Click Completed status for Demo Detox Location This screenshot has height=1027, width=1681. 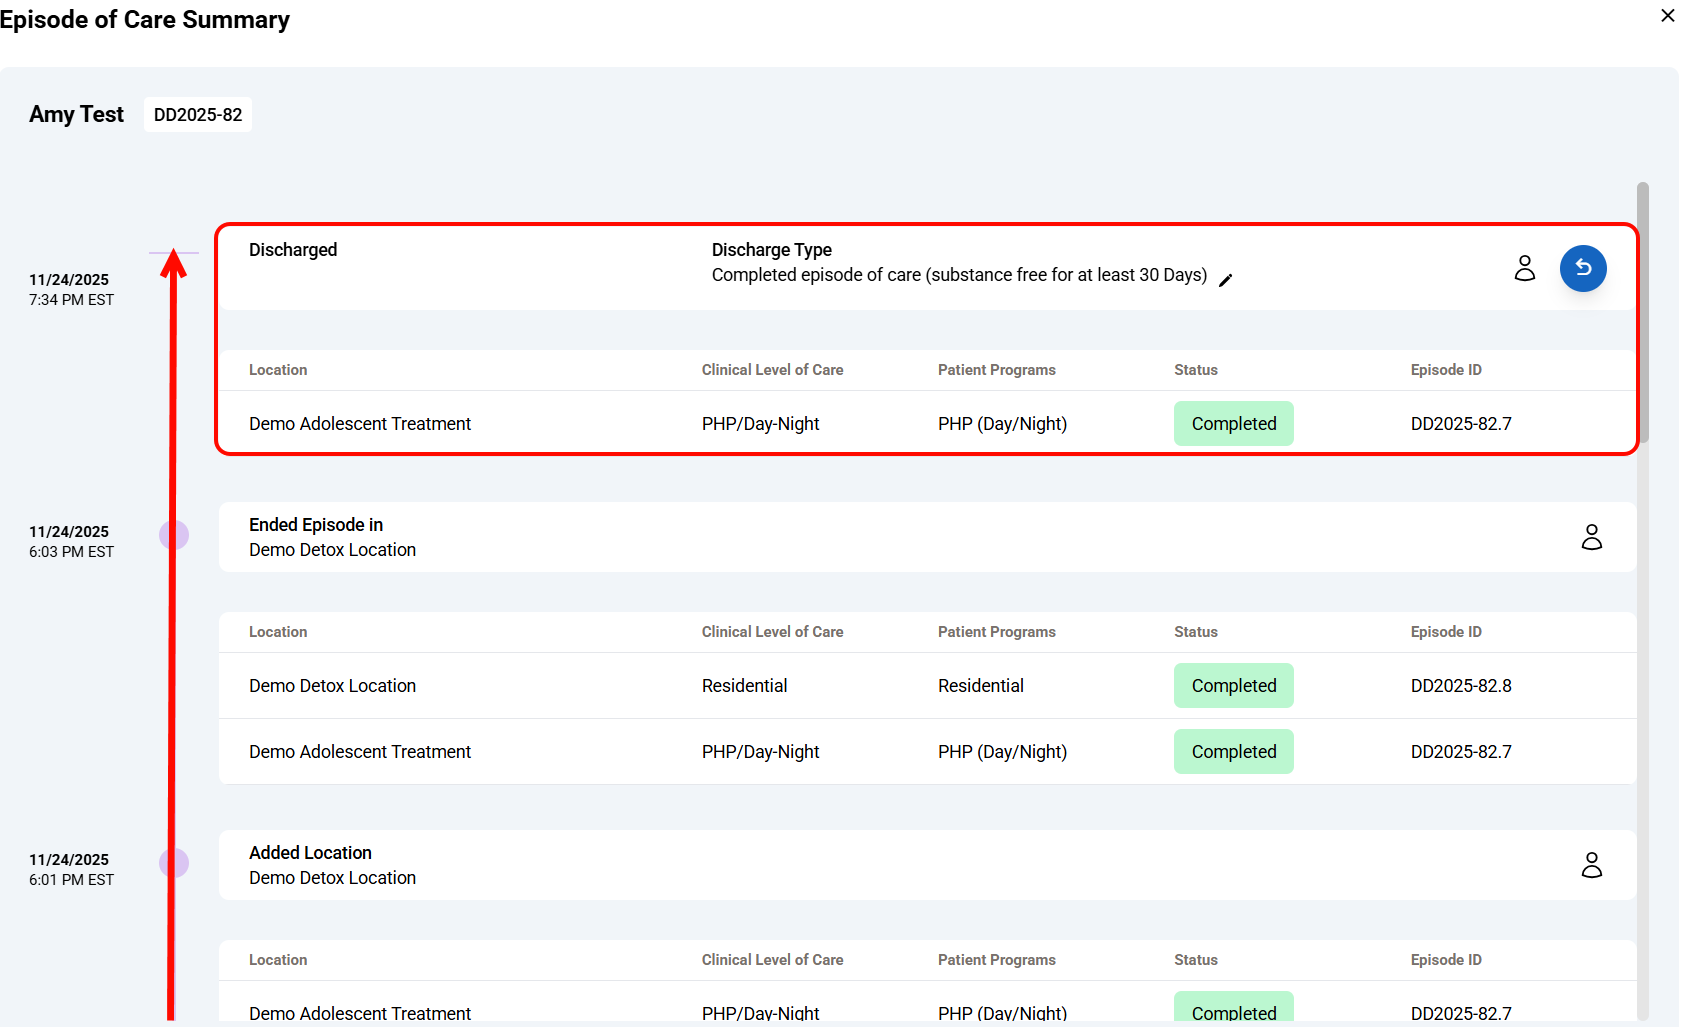[1233, 686]
